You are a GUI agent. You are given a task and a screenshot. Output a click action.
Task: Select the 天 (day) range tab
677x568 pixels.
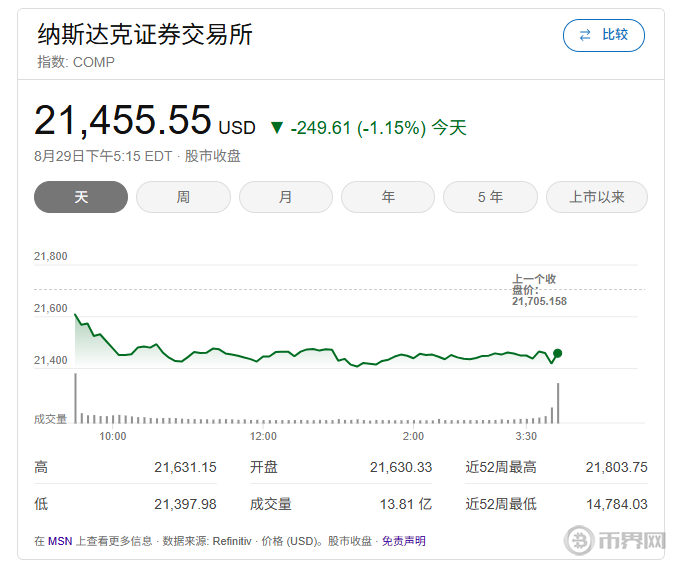[x=81, y=197]
